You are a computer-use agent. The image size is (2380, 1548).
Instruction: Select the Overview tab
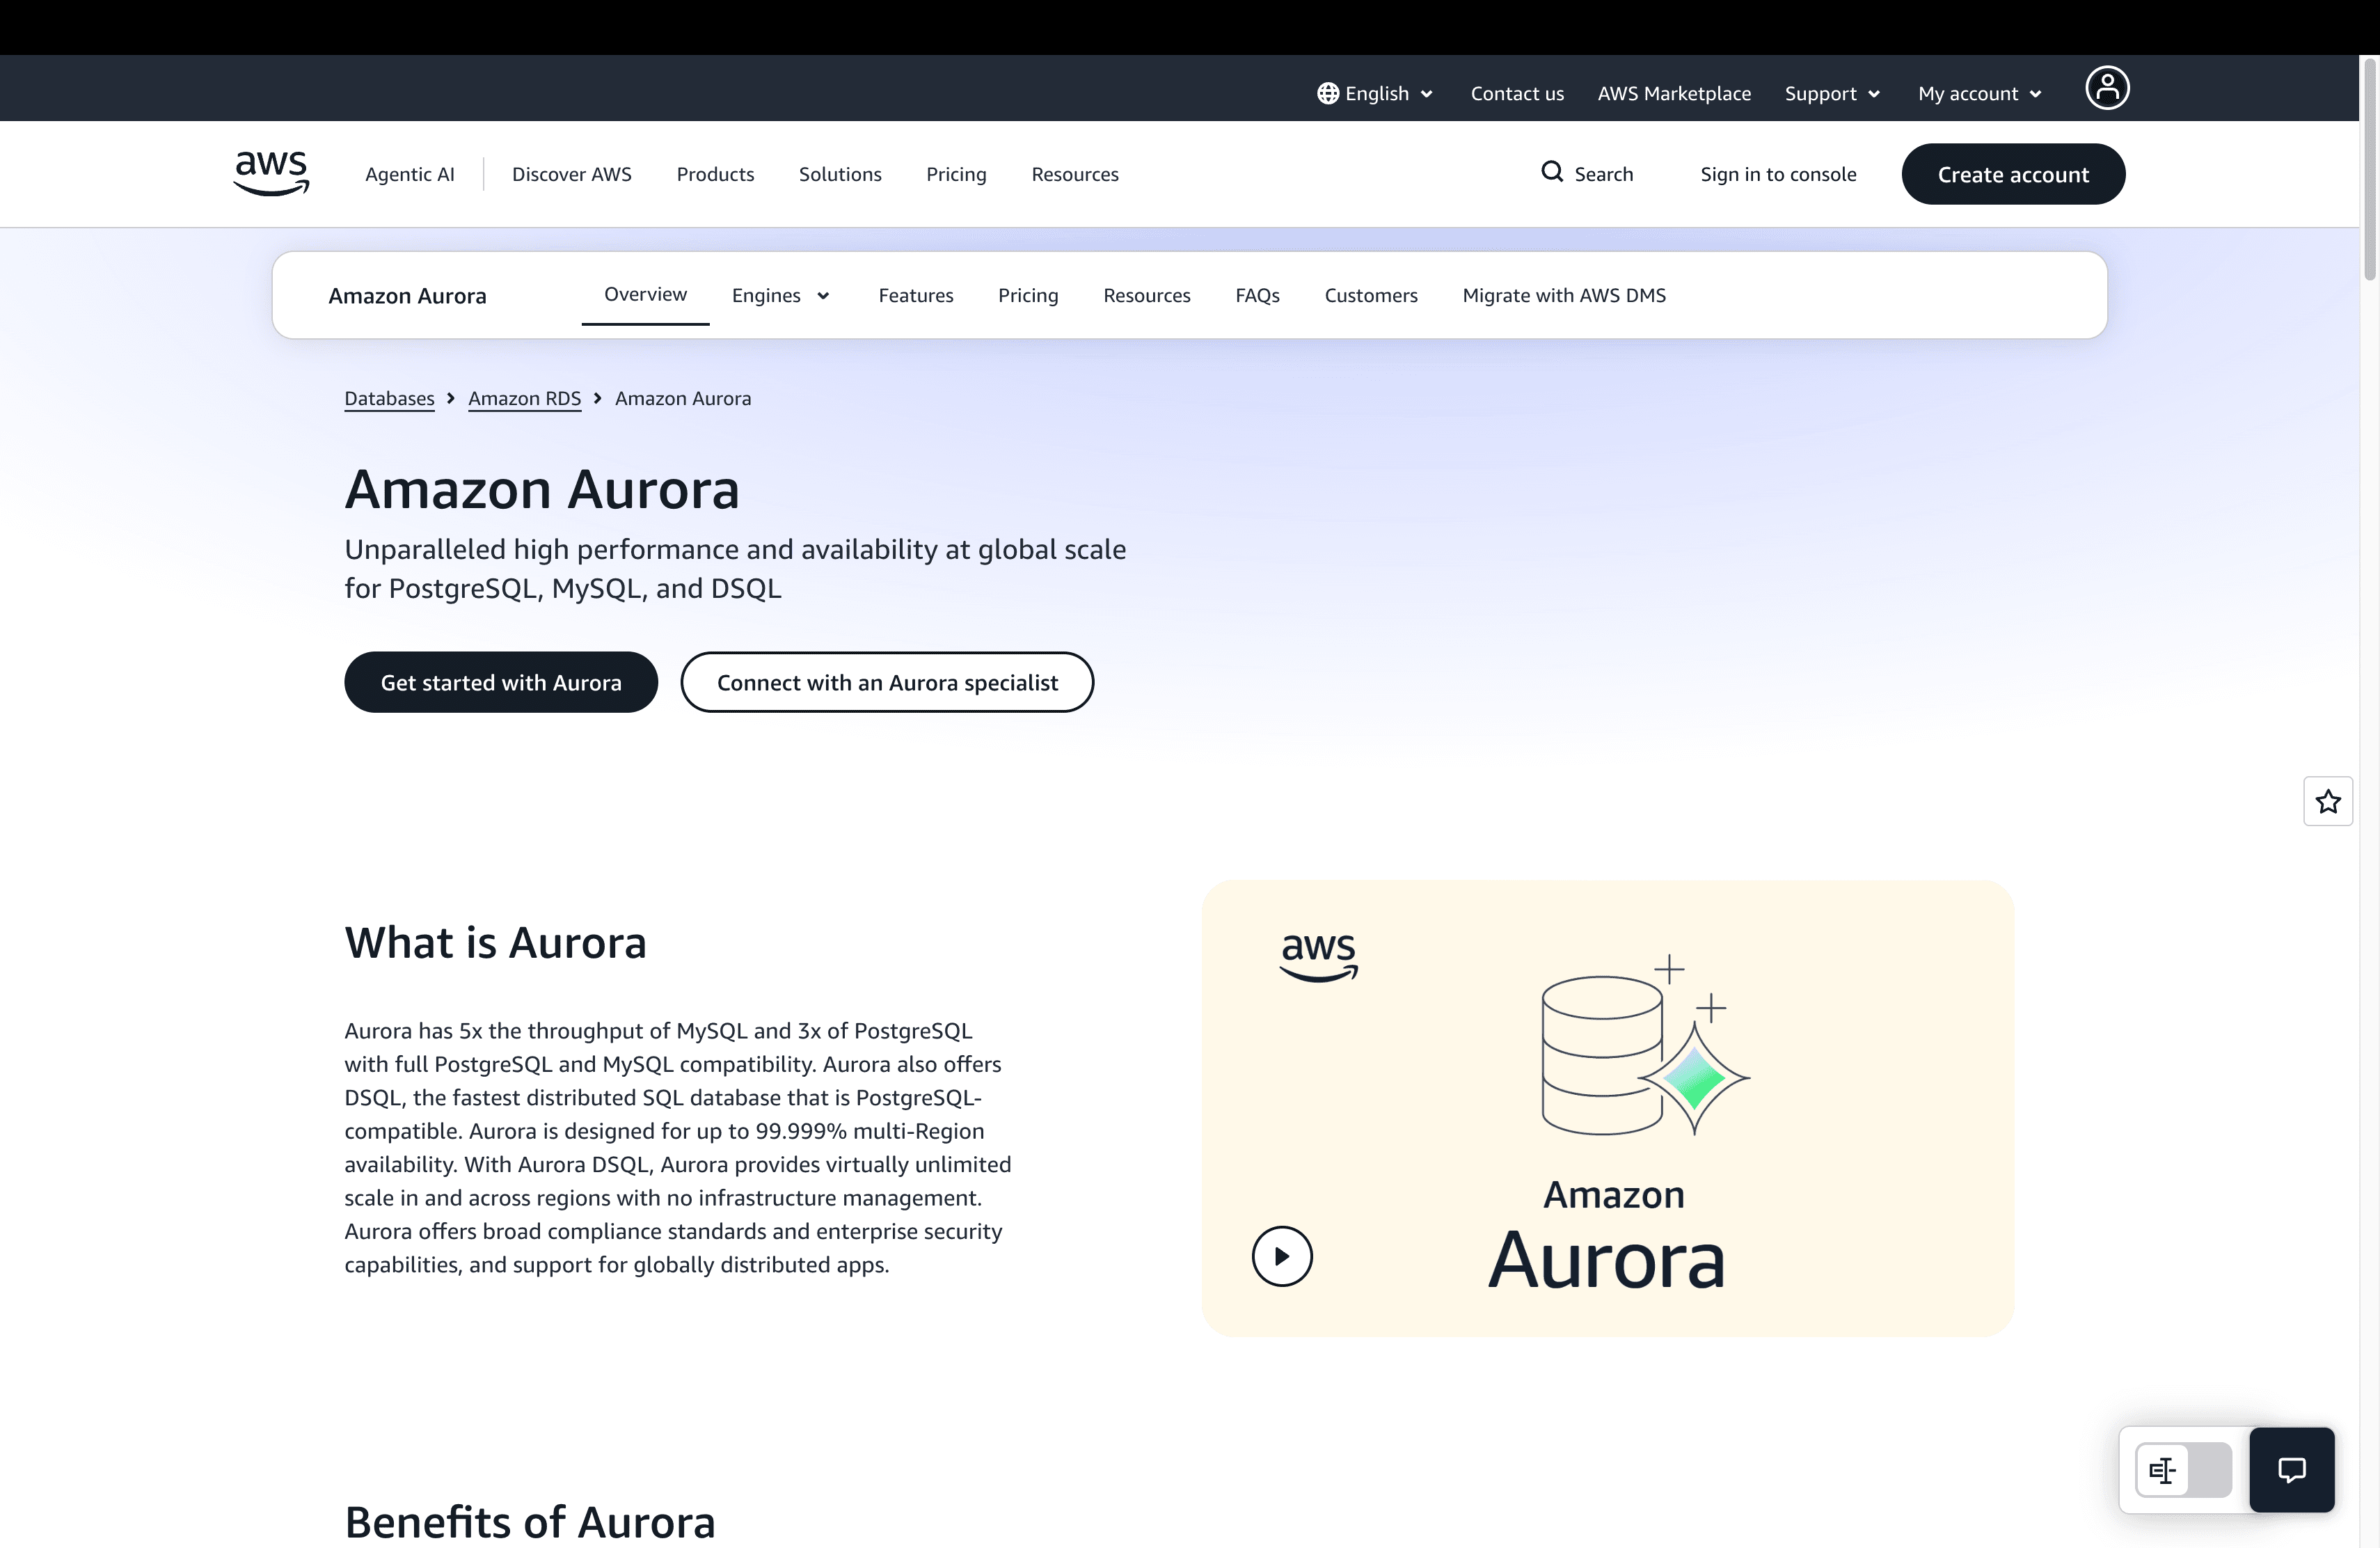pos(645,294)
